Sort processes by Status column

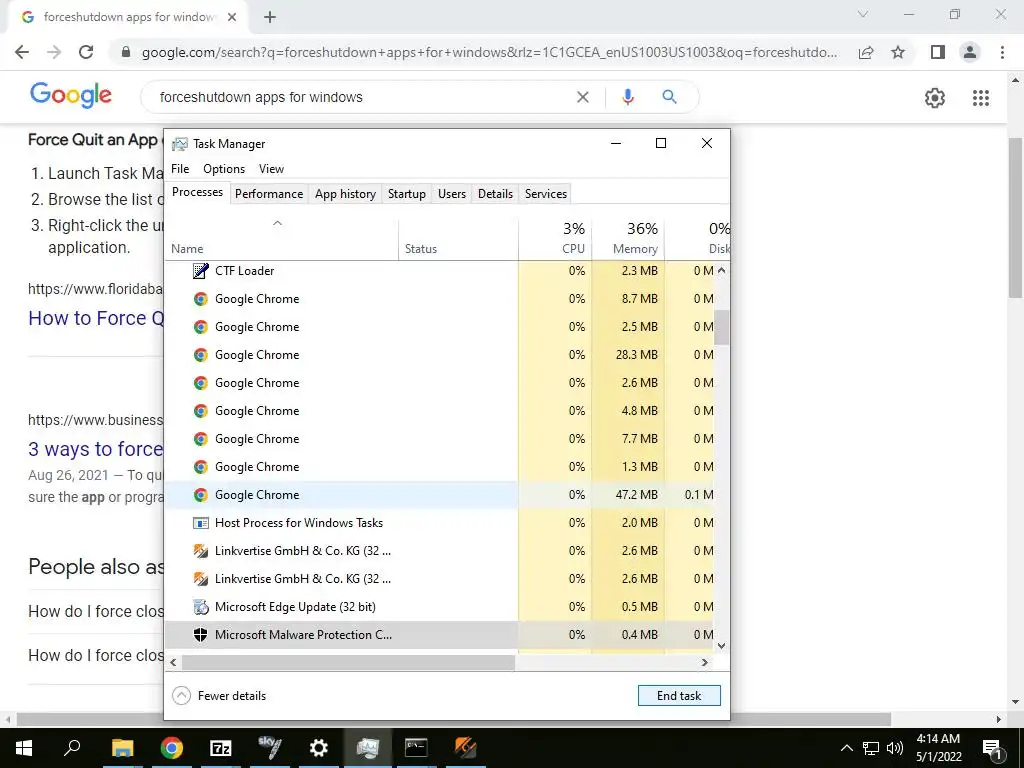point(458,239)
